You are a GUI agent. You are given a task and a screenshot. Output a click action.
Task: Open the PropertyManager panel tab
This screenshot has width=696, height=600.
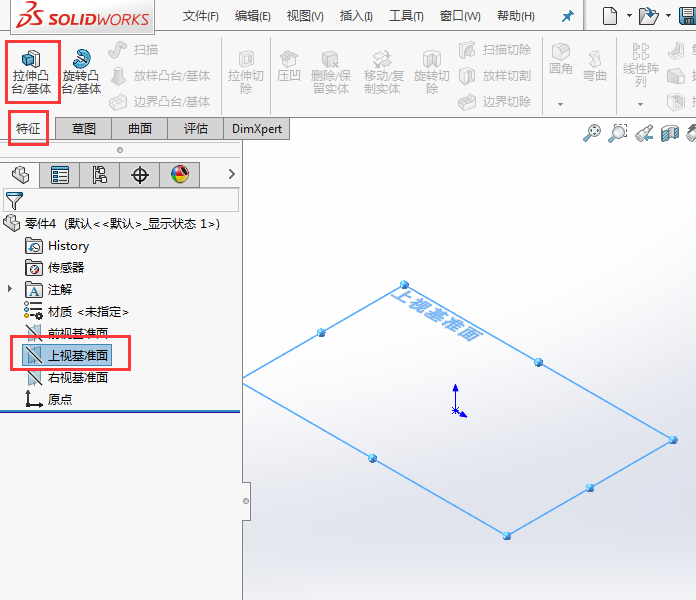coord(60,175)
